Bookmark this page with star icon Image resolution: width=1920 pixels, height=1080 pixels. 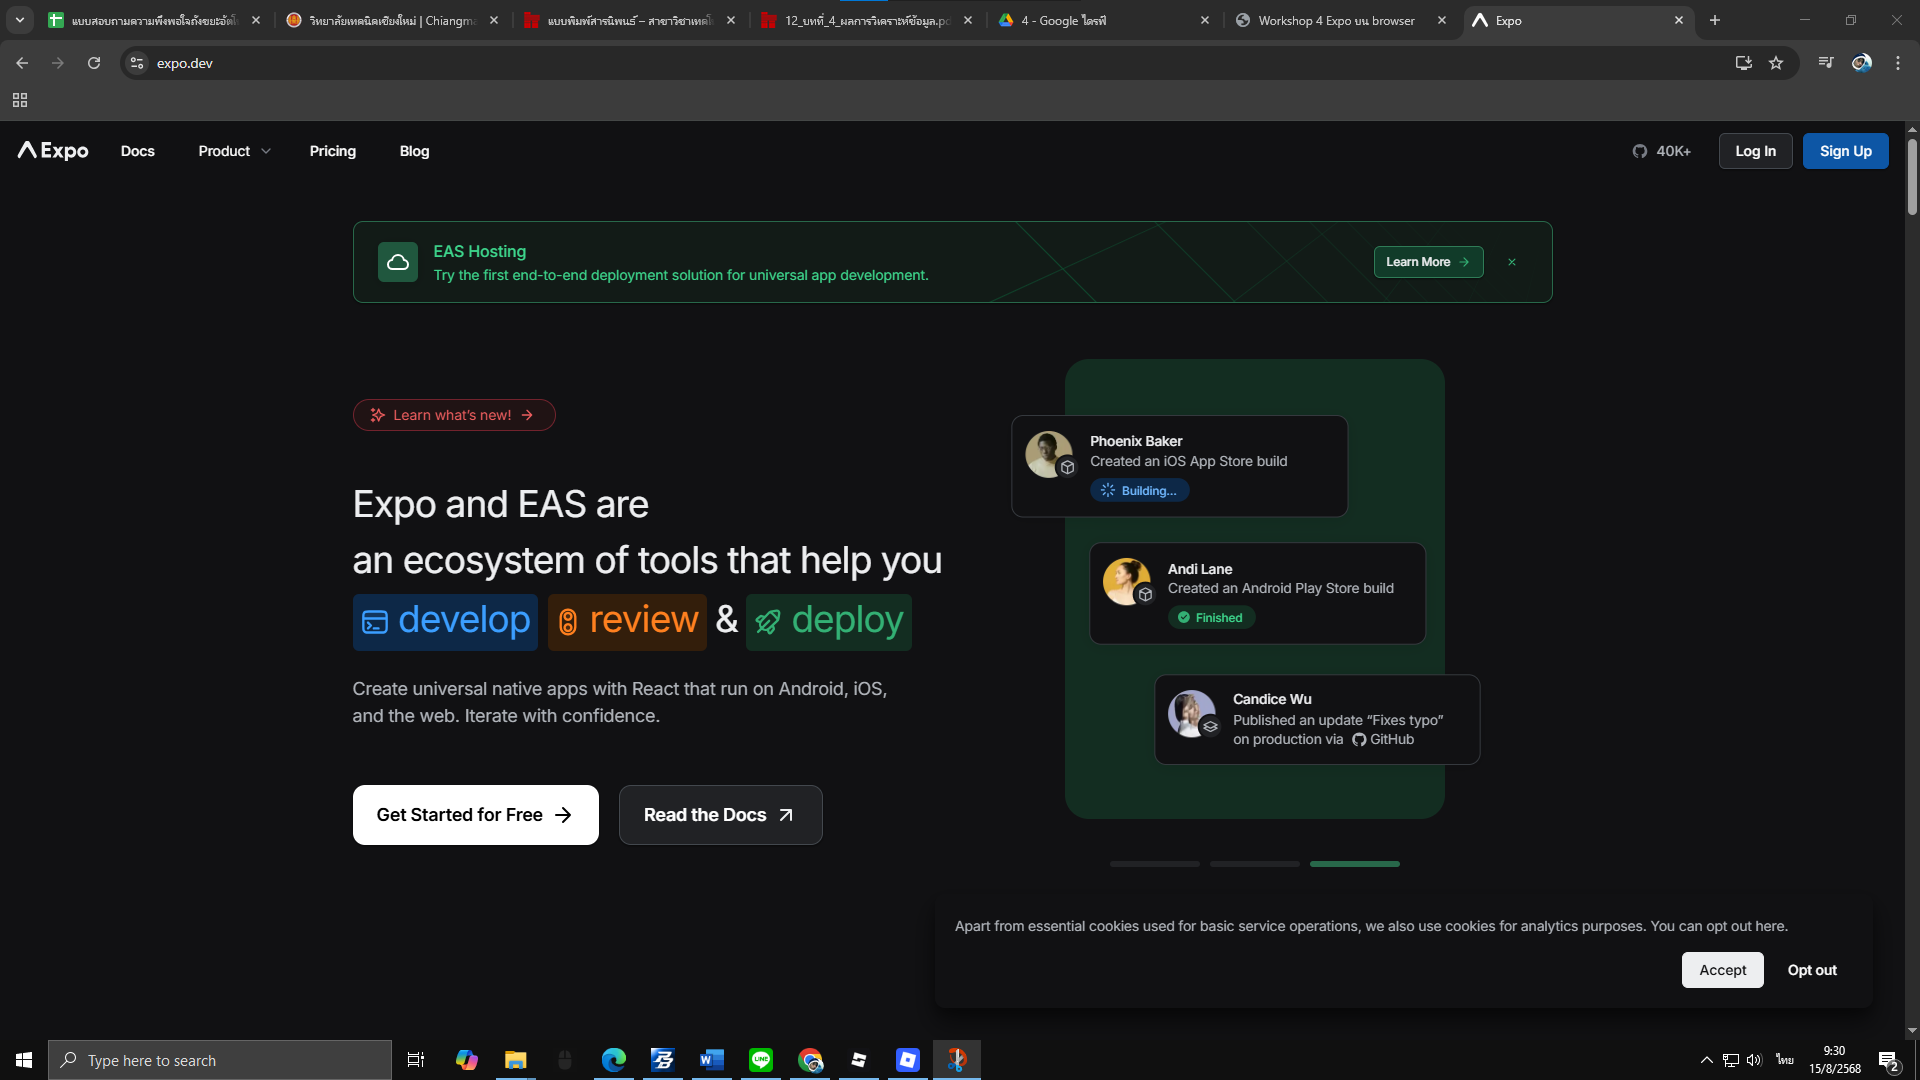[1776, 63]
